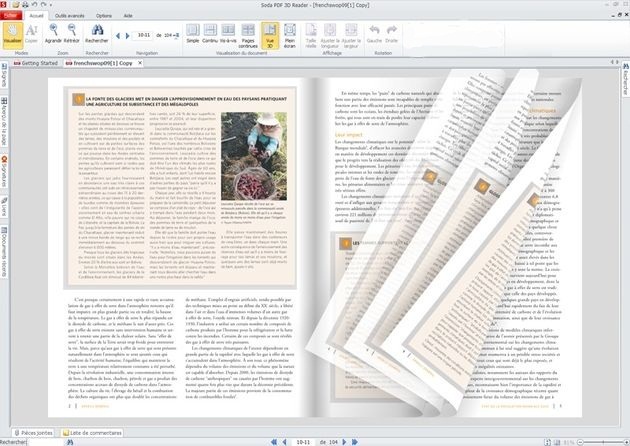Click the status bar page number field

303,442
